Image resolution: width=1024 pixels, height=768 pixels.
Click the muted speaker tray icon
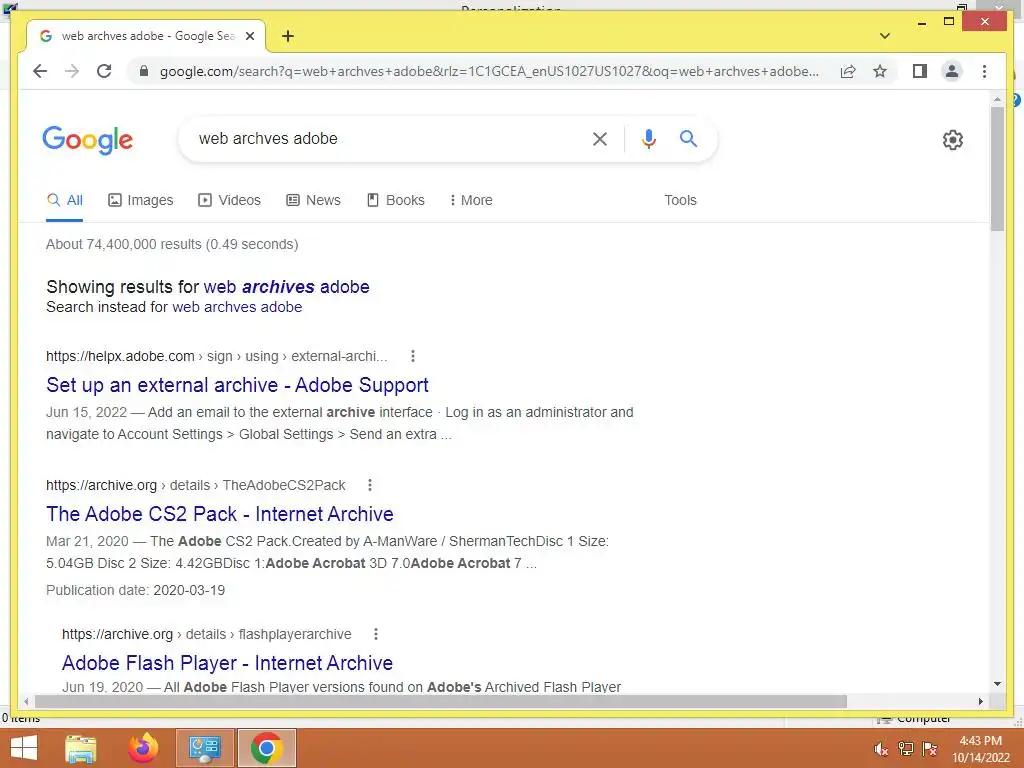881,749
